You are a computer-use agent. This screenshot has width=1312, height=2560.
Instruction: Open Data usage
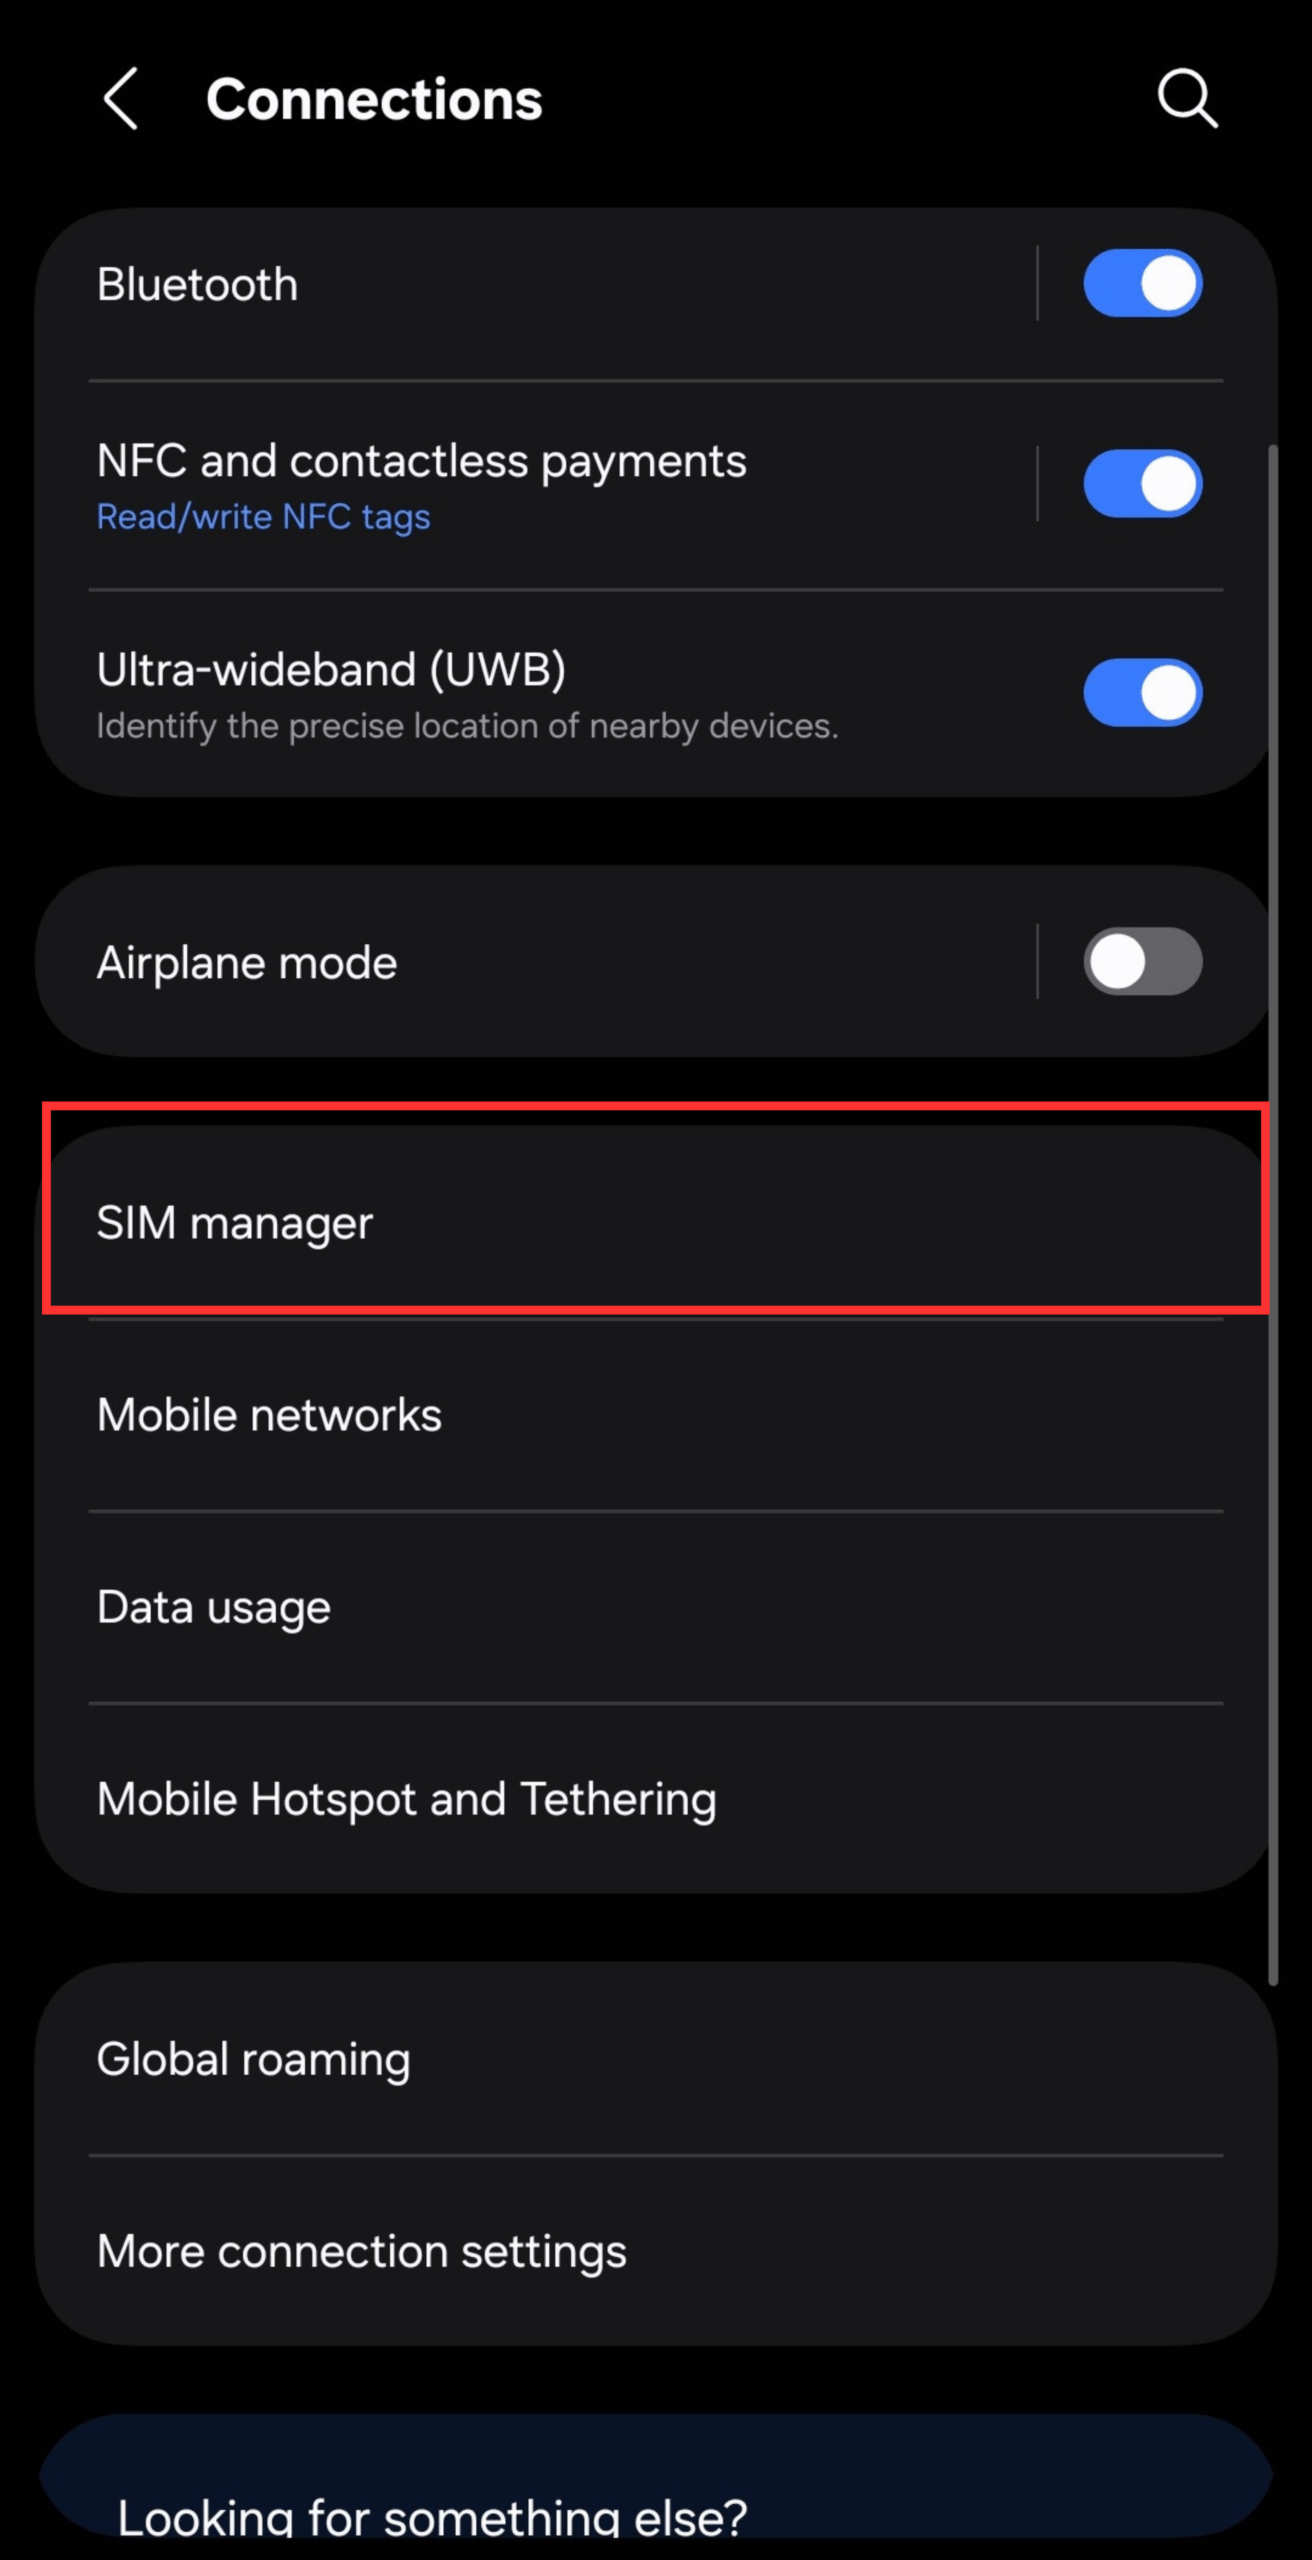(656, 1607)
